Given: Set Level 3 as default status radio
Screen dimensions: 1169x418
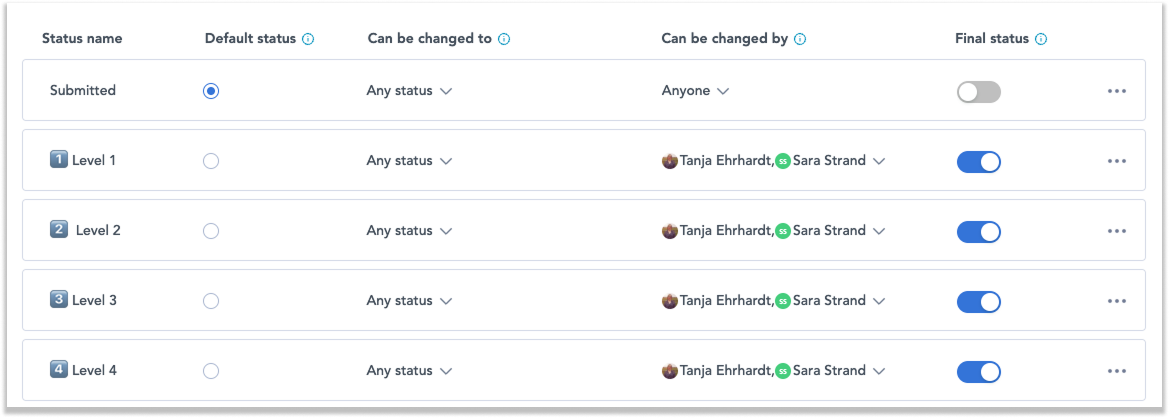Looking at the screenshot, I should [x=210, y=301].
